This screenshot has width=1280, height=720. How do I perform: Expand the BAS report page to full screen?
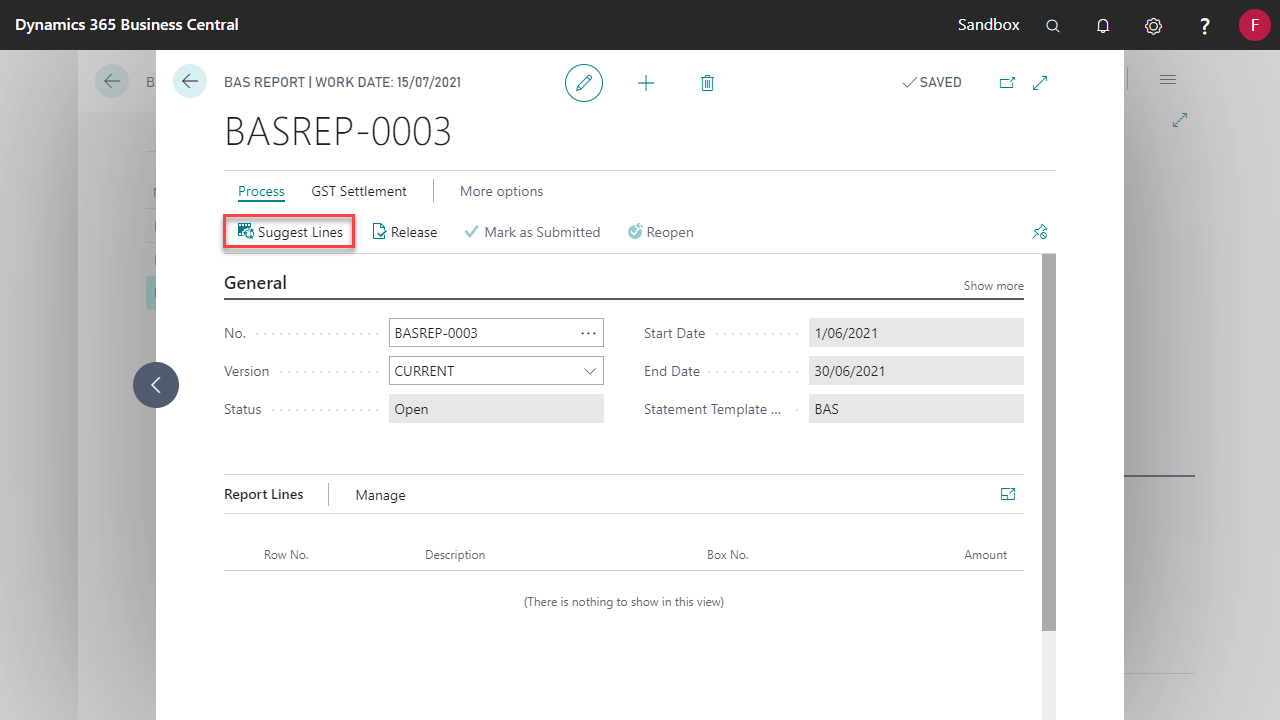click(1040, 83)
